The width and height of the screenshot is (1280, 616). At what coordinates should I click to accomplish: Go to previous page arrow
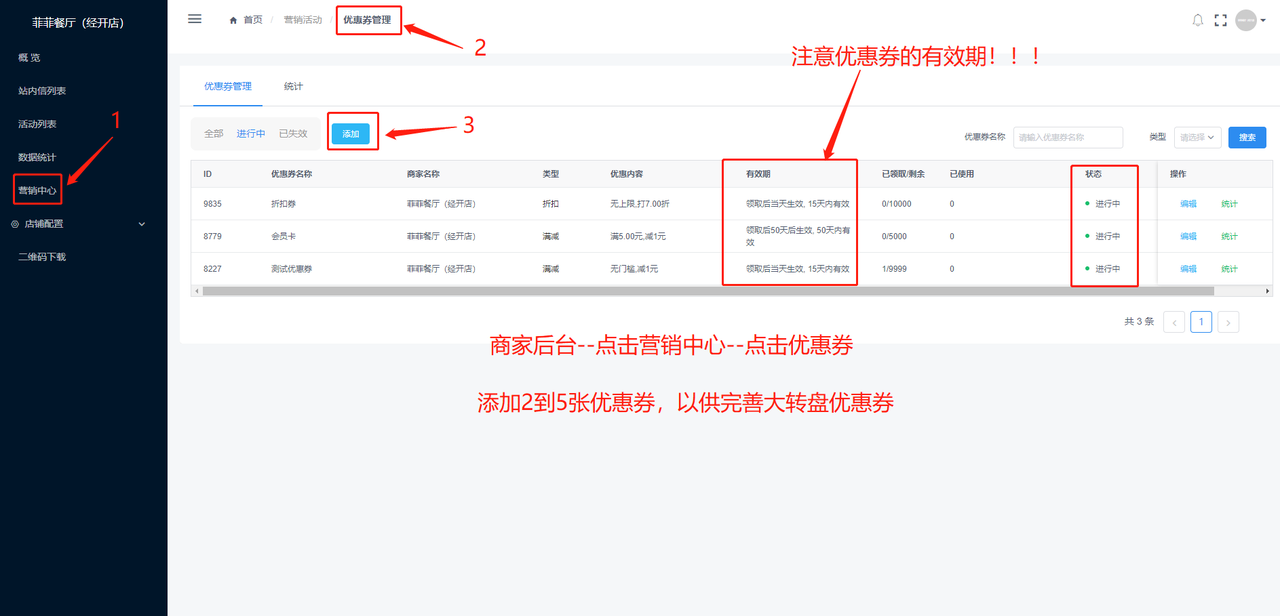click(x=1174, y=322)
